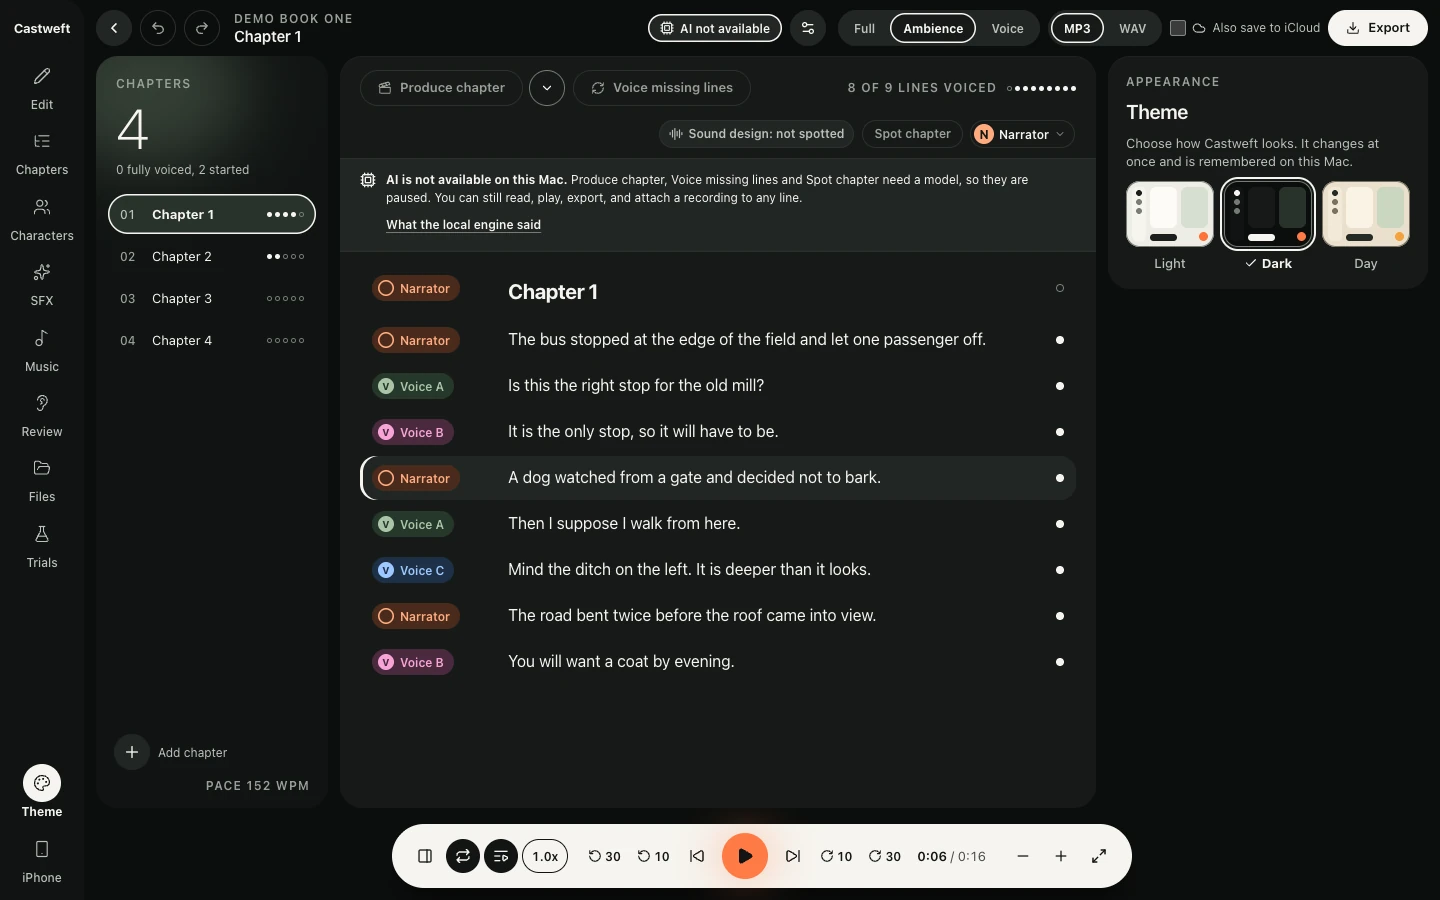1440x900 pixels.
Task: Click the Export button
Action: [x=1378, y=28]
